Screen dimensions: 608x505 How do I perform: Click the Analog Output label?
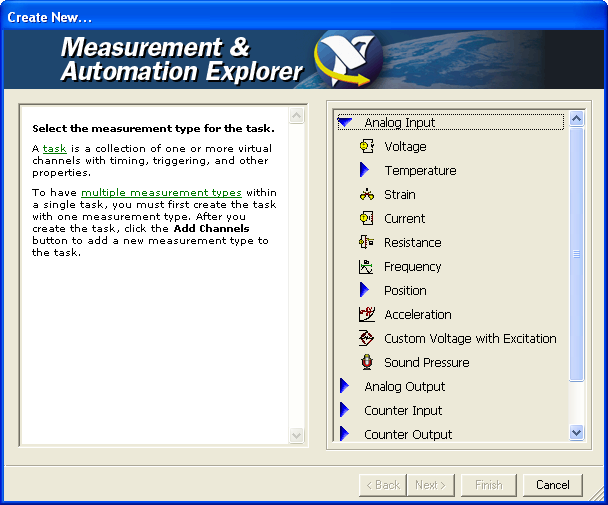(x=405, y=387)
